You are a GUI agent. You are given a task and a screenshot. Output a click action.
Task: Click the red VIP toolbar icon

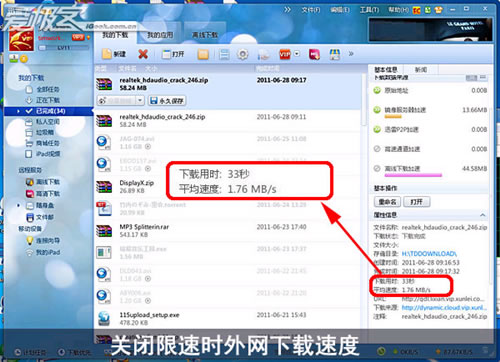(x=285, y=54)
